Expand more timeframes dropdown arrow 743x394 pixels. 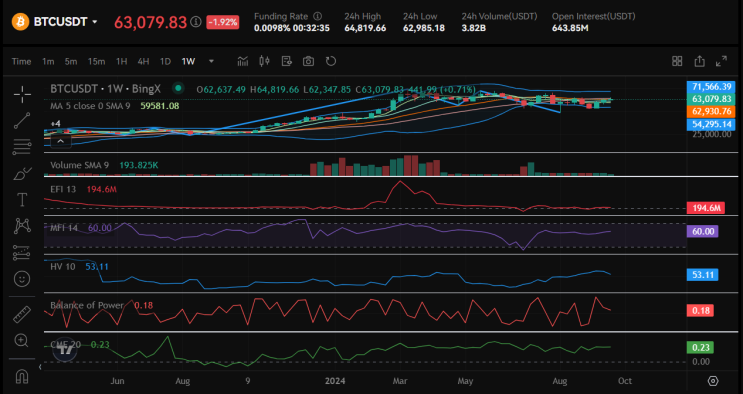211,61
